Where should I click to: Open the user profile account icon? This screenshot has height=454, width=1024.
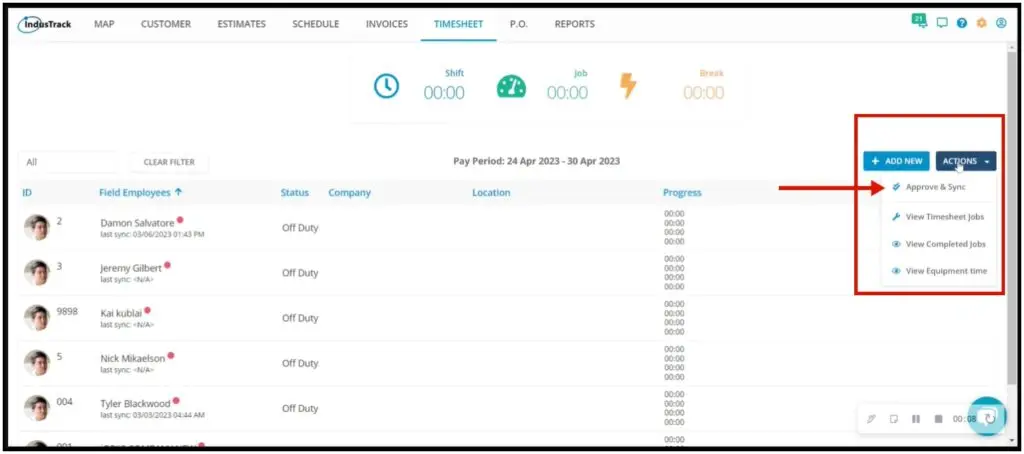click(1001, 23)
